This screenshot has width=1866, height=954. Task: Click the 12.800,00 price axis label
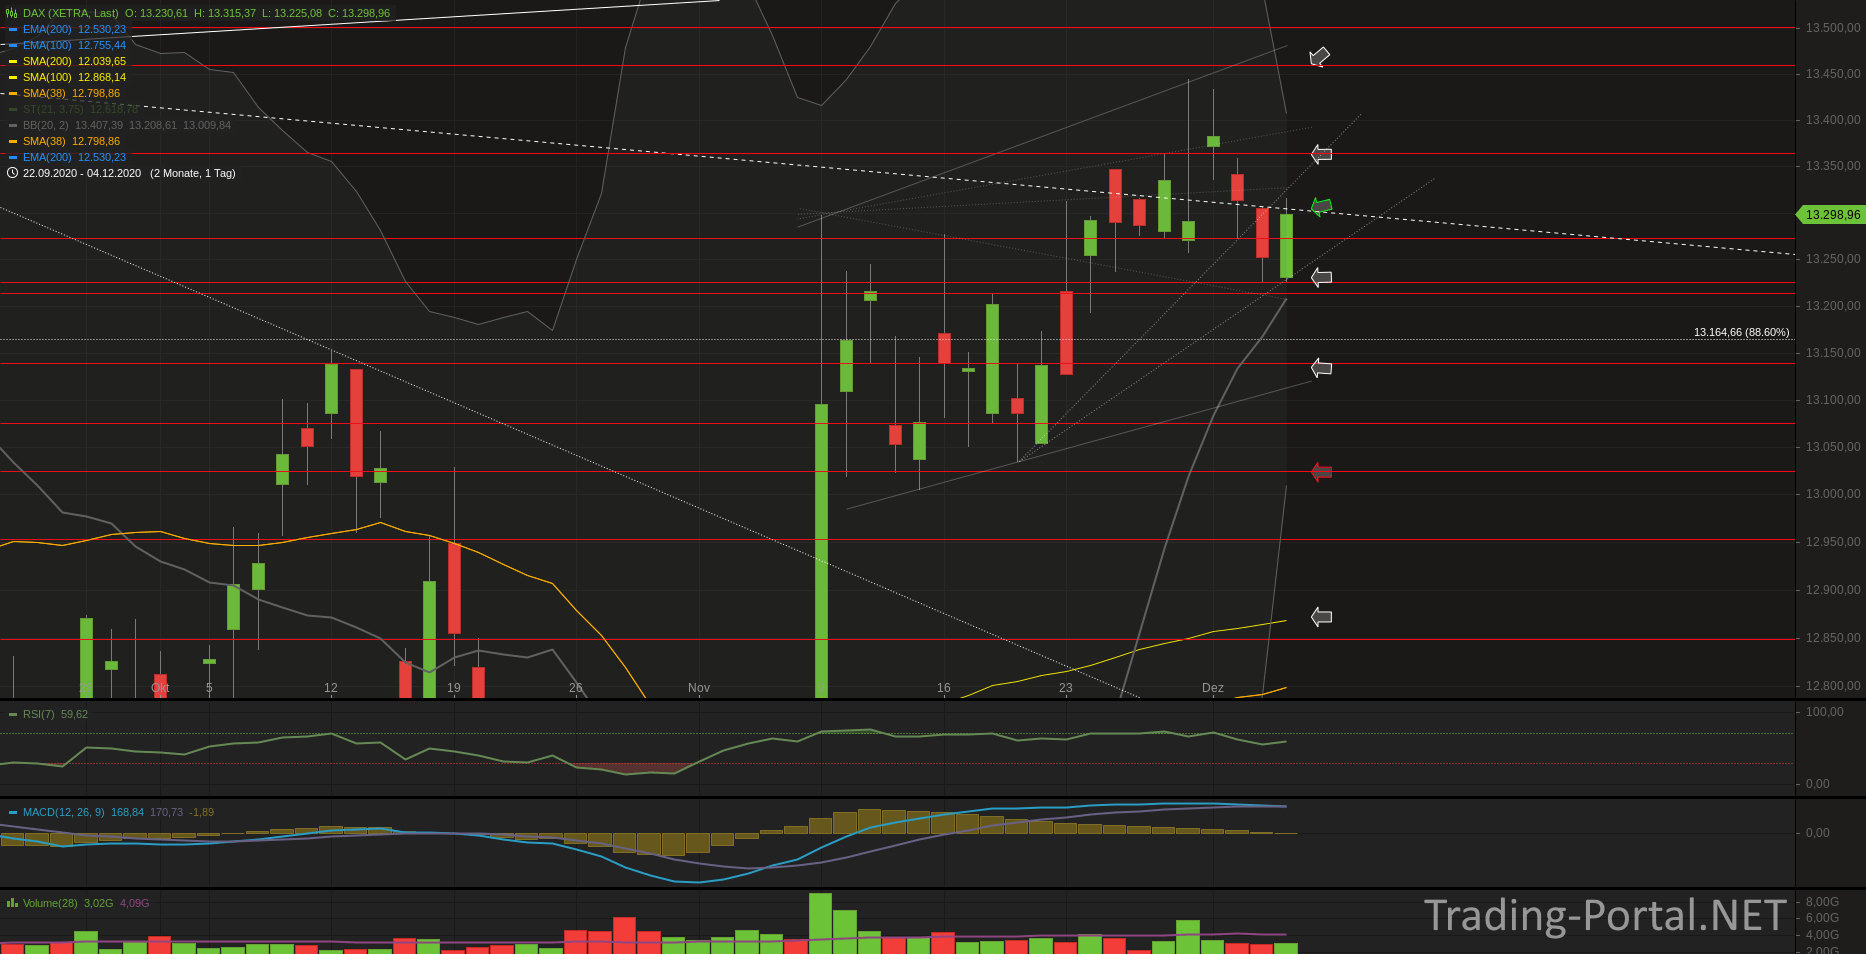click(x=1833, y=686)
